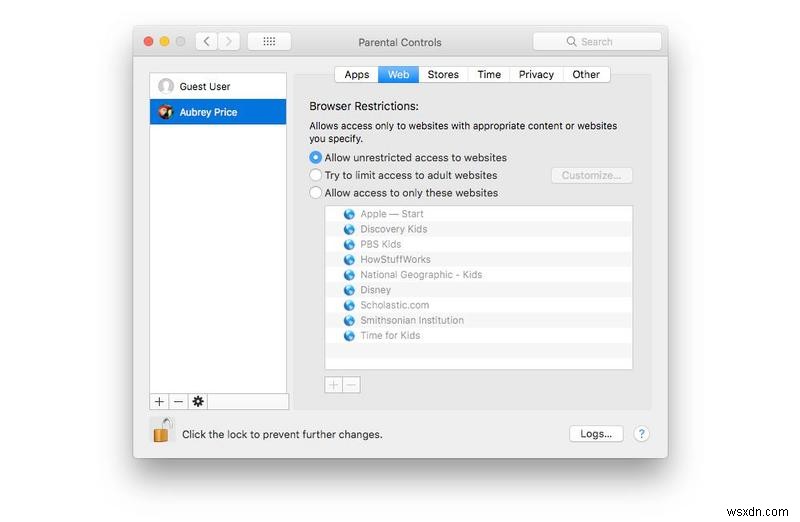
Task: Close the Parental Controls window
Action: click(x=148, y=41)
